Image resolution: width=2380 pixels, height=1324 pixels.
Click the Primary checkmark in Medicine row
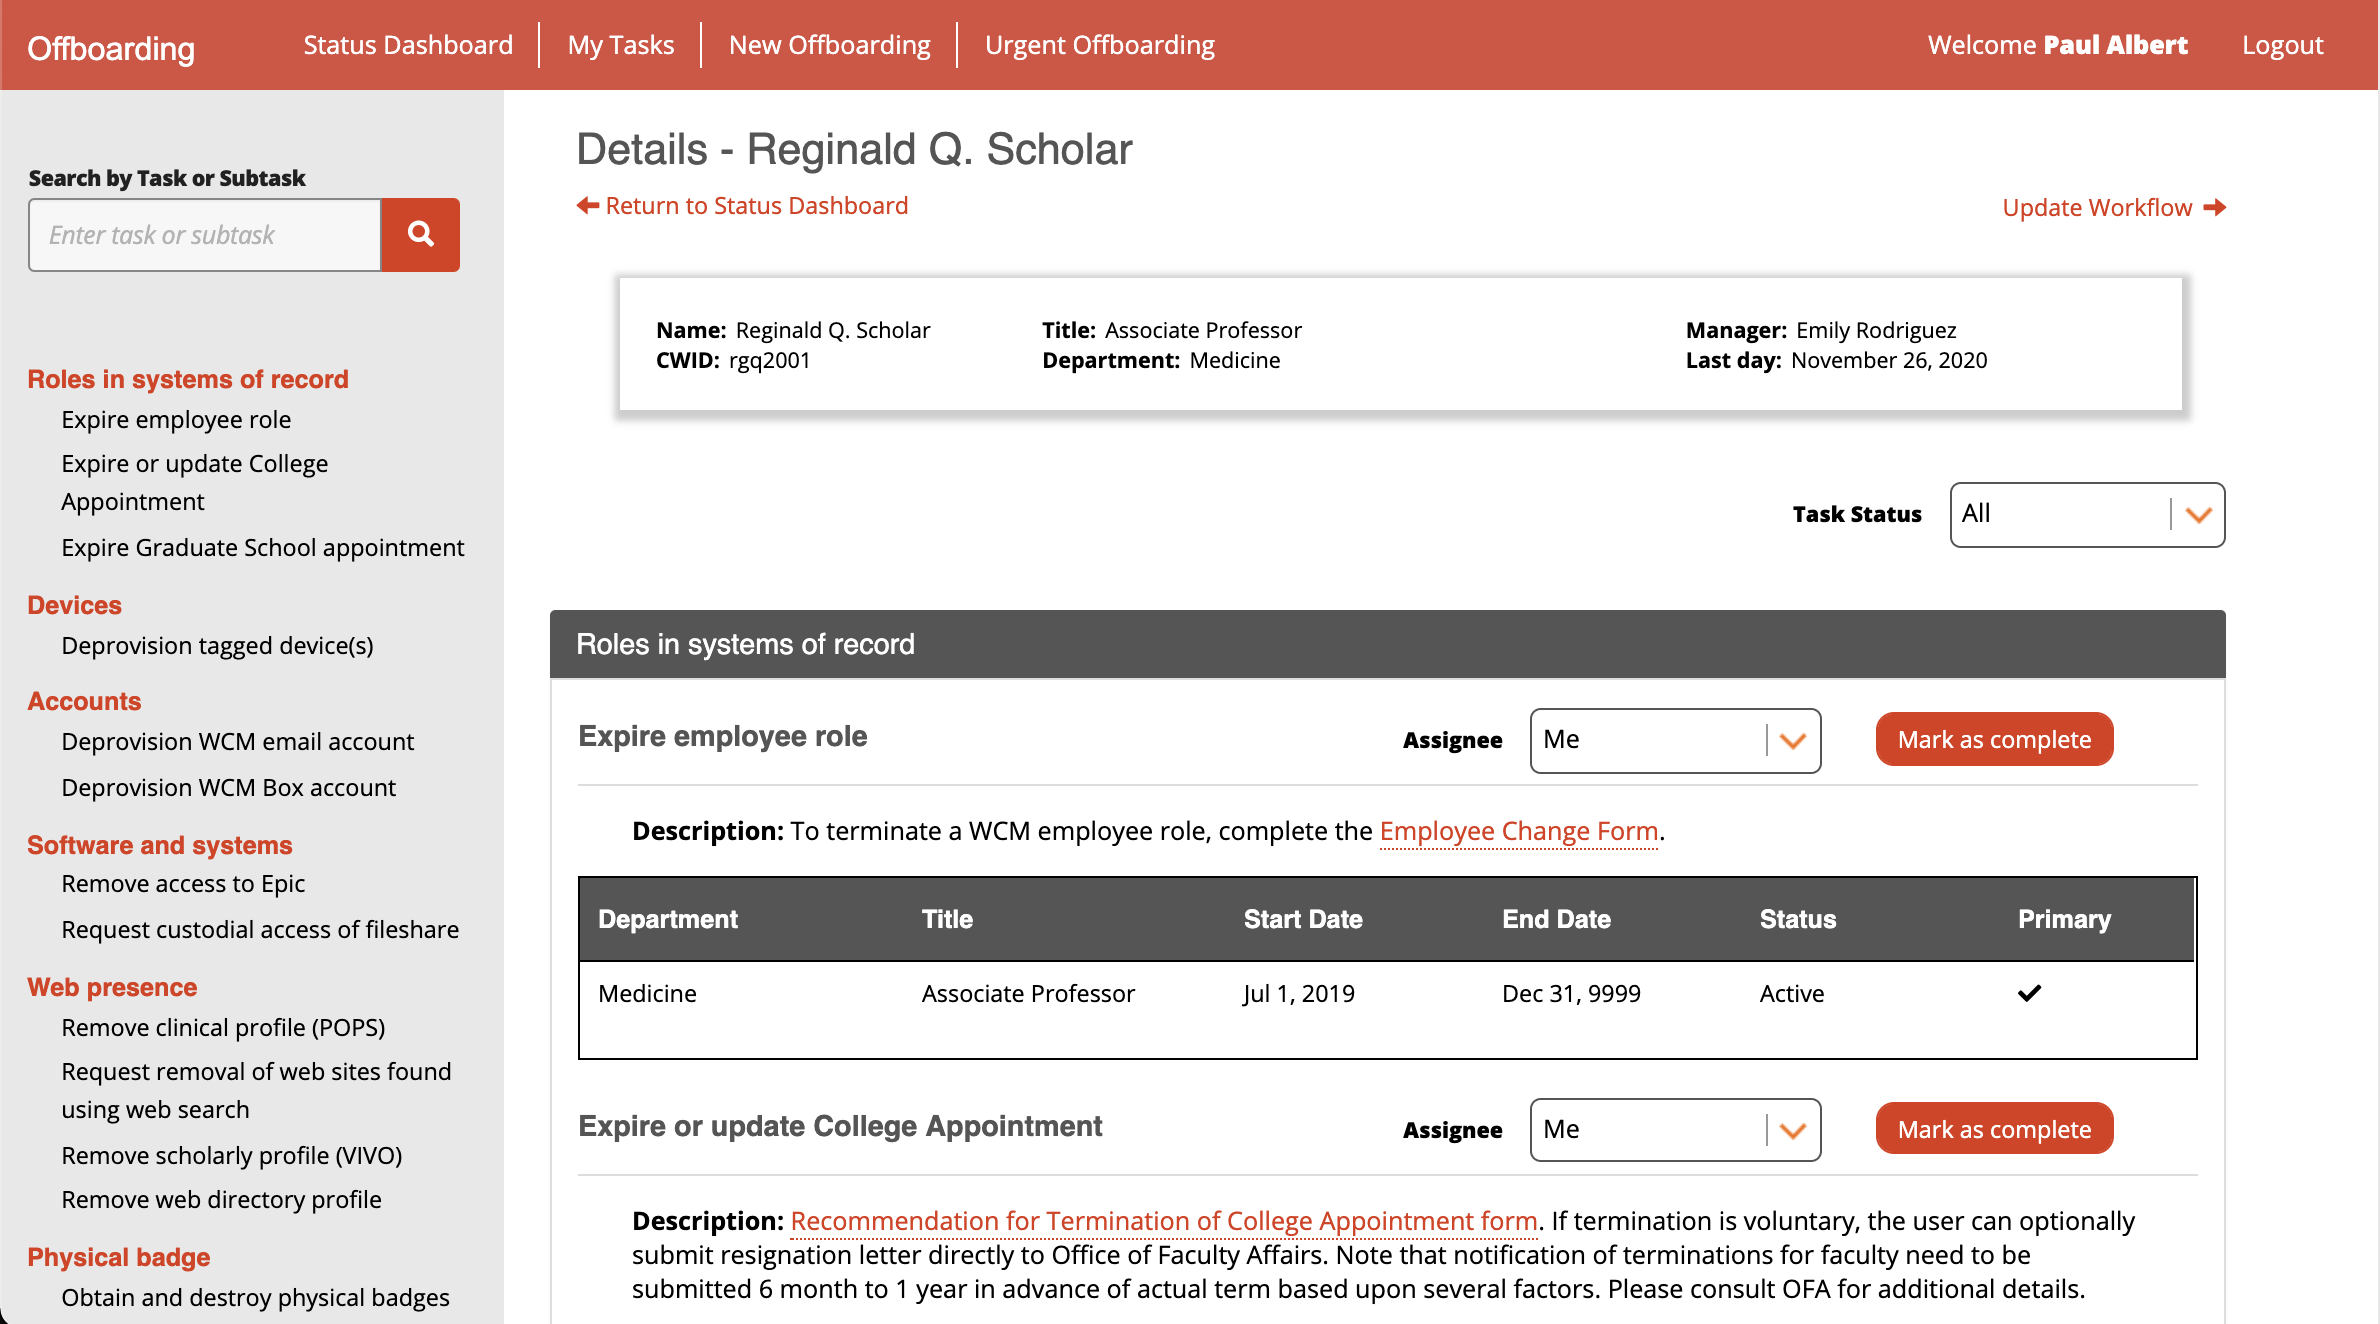2029,993
